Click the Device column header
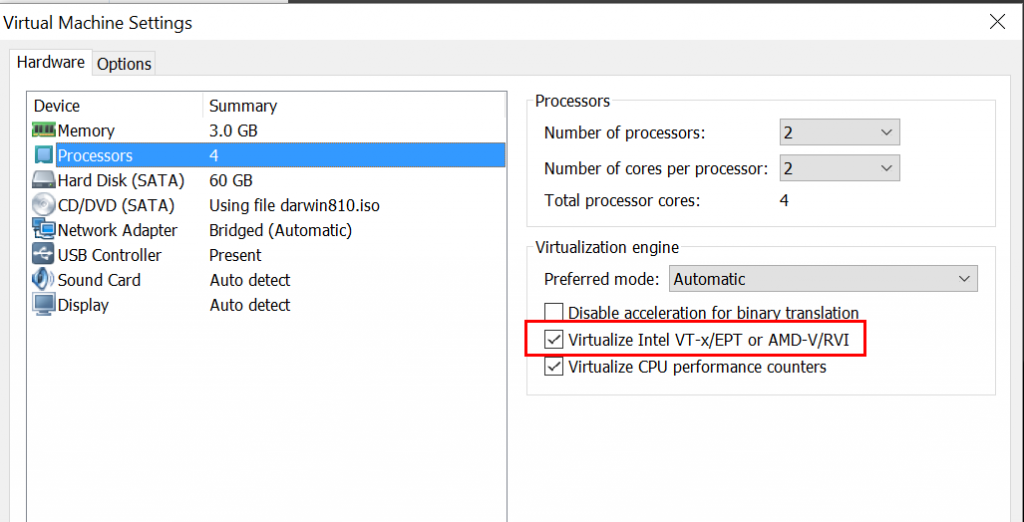The image size is (1024, 522). pos(57,106)
